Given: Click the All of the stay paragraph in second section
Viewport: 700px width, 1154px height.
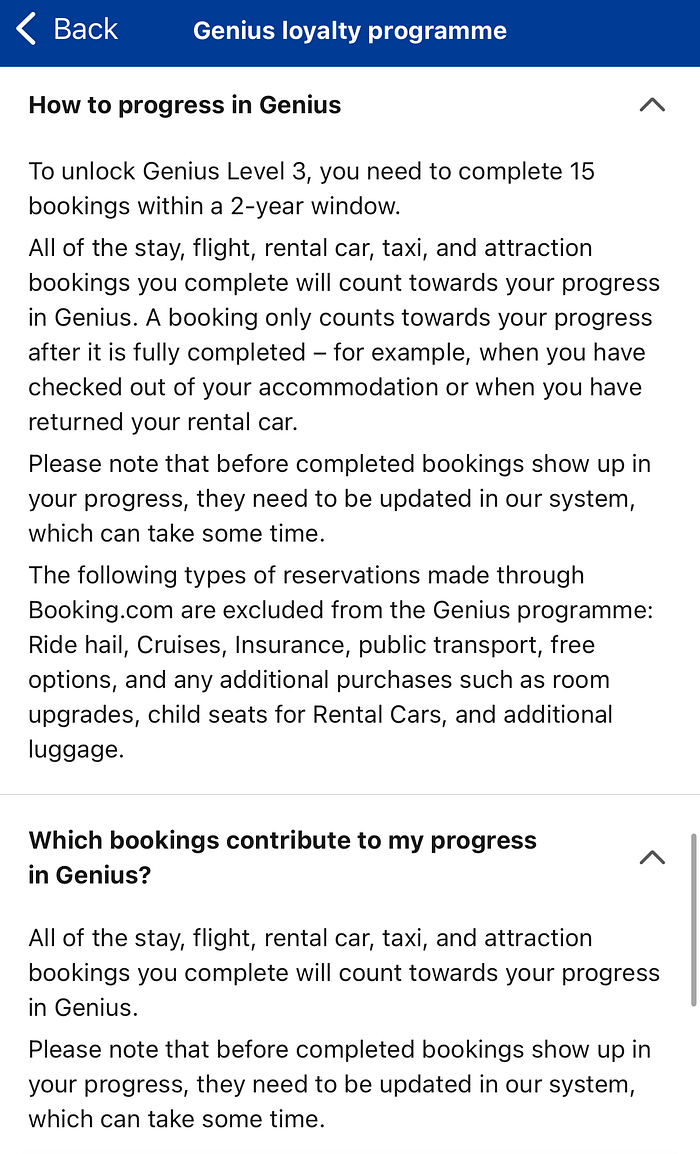Looking at the screenshot, I should [344, 973].
